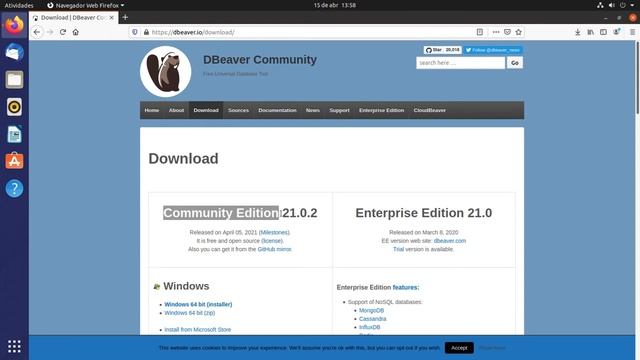Viewport: 640px width, 360px height.
Task: Click Atividades in the top bar
Action: tap(19, 5)
